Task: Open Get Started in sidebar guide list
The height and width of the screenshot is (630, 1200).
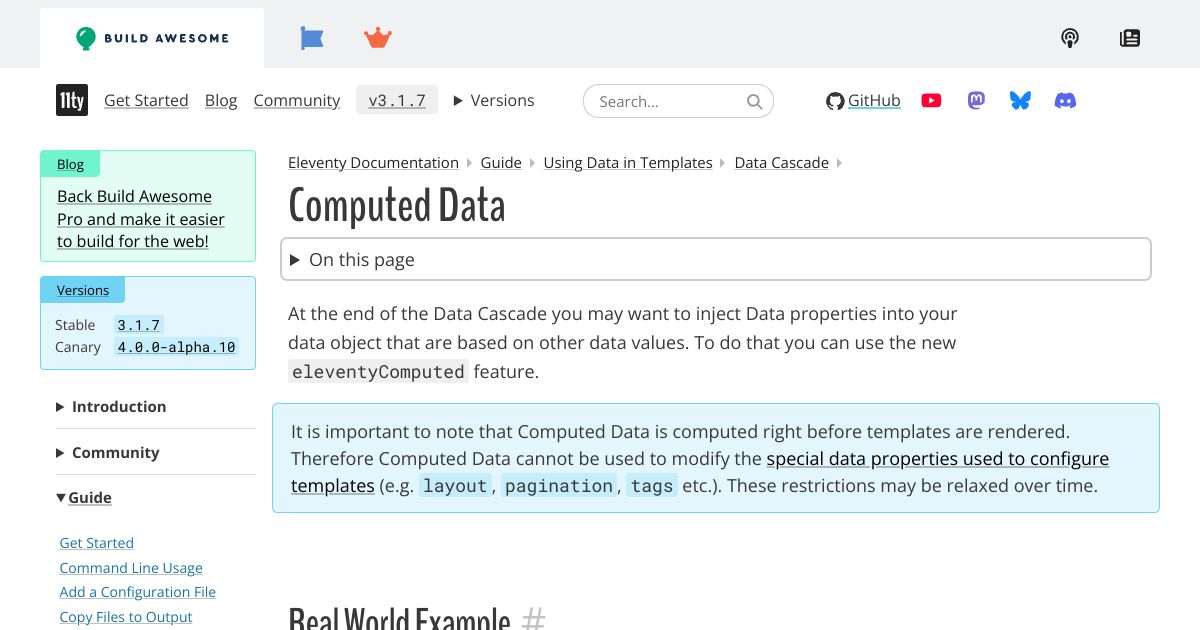Action: [97, 543]
